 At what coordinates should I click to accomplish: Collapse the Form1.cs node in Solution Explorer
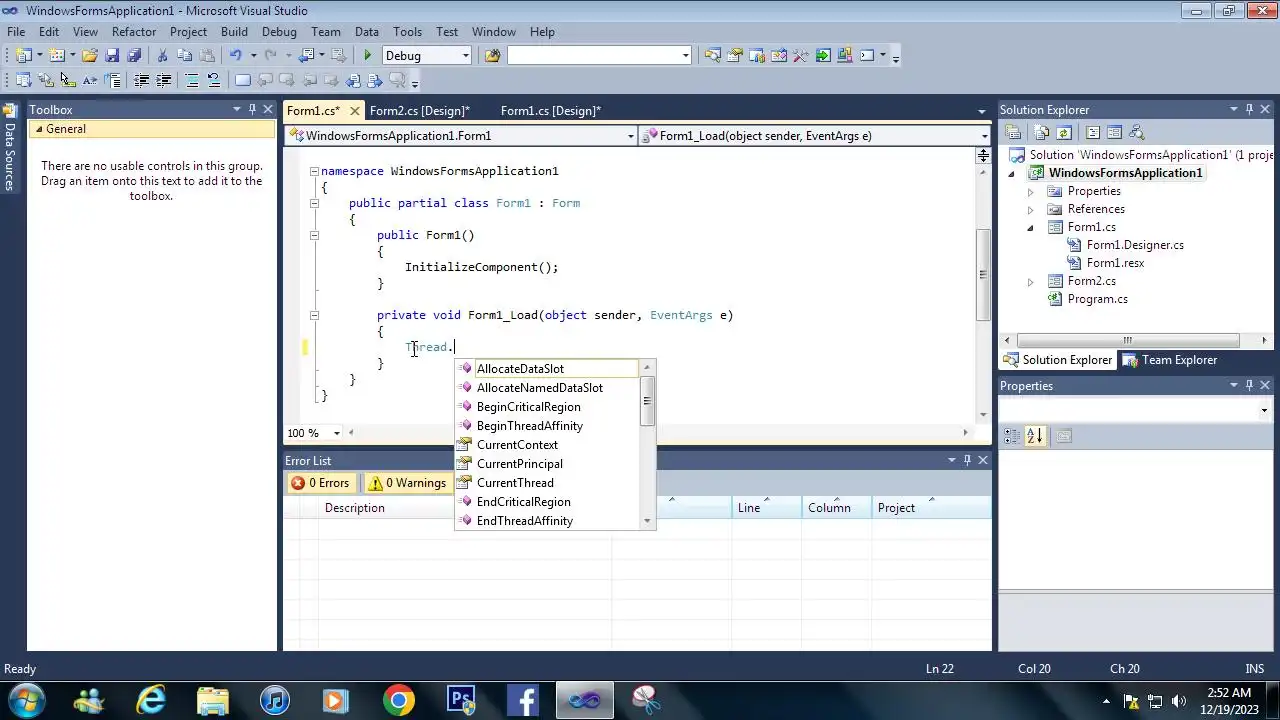pos(1030,228)
